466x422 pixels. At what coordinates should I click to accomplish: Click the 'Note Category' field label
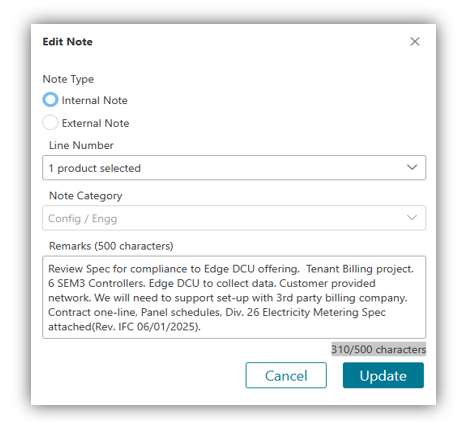(x=86, y=196)
